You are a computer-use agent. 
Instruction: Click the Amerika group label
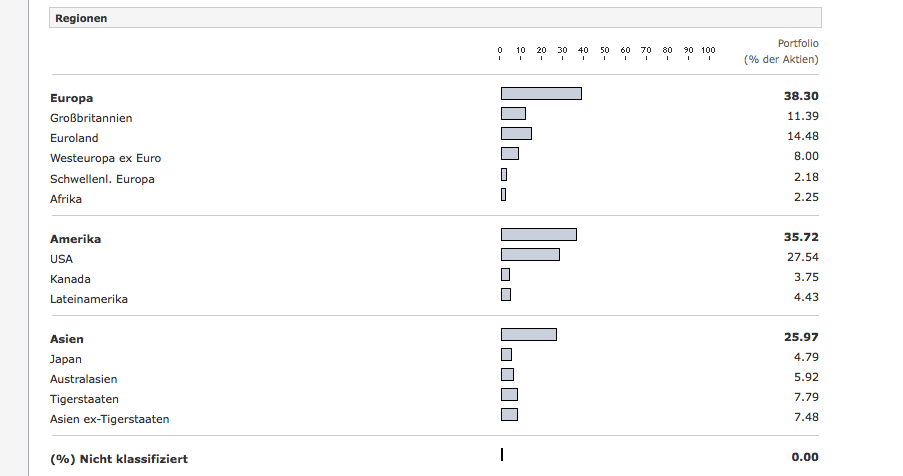click(x=76, y=239)
